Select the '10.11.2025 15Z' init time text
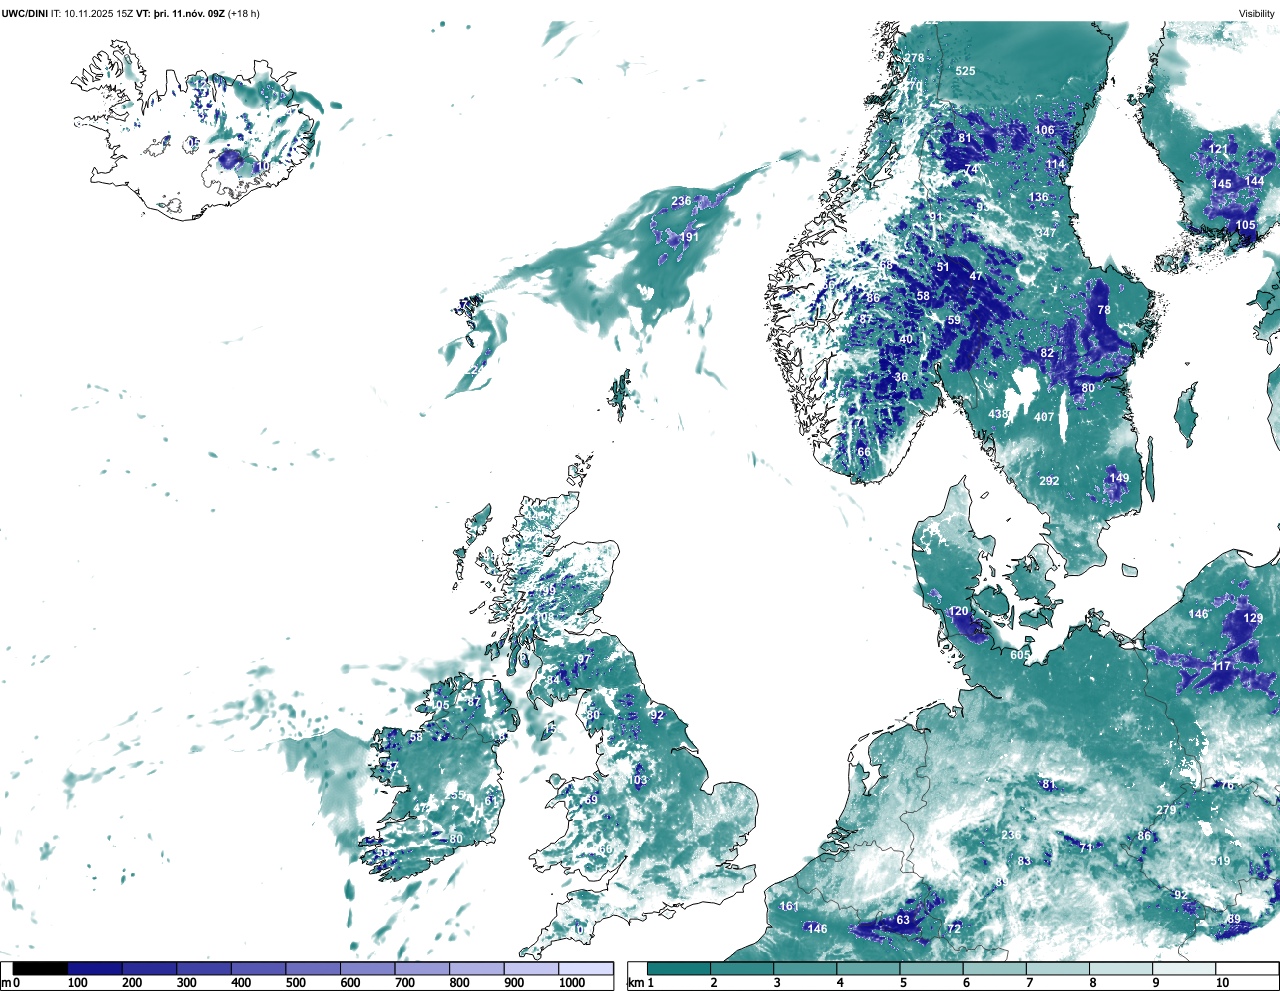The height and width of the screenshot is (991, 1280). [x=100, y=14]
